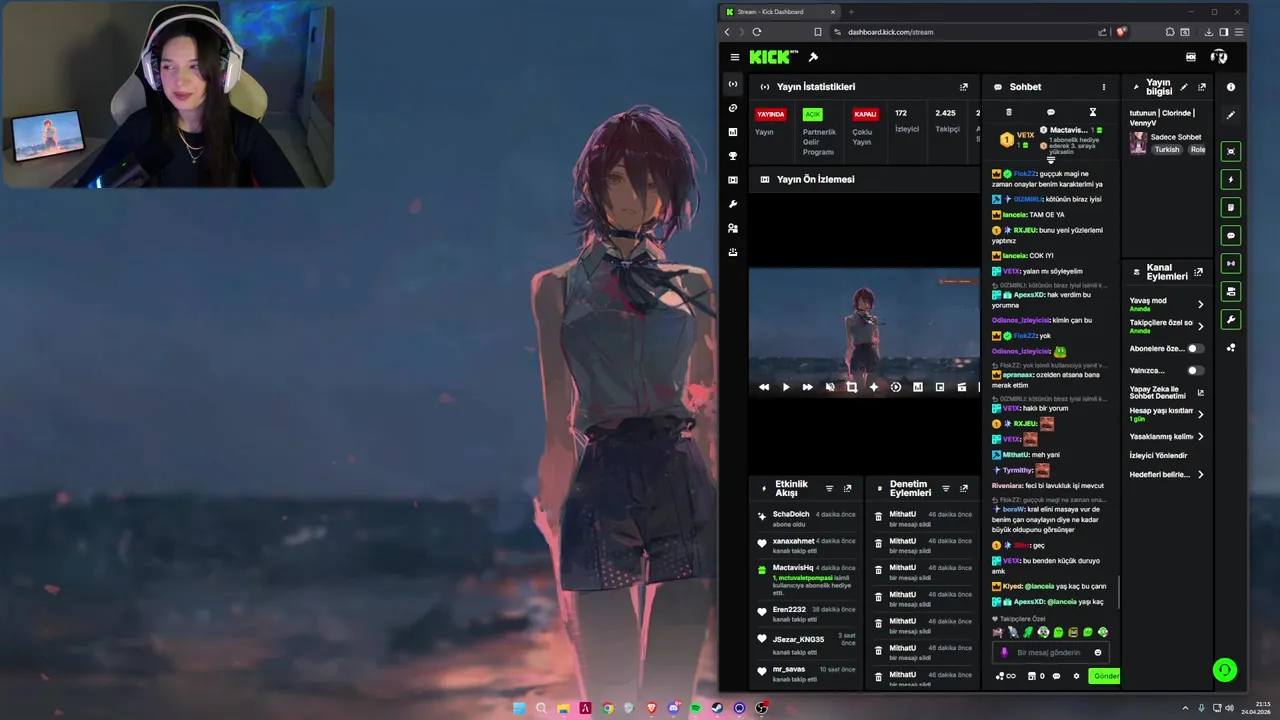The image size is (1280, 720).
Task: Open a new browser tab
Action: (852, 12)
